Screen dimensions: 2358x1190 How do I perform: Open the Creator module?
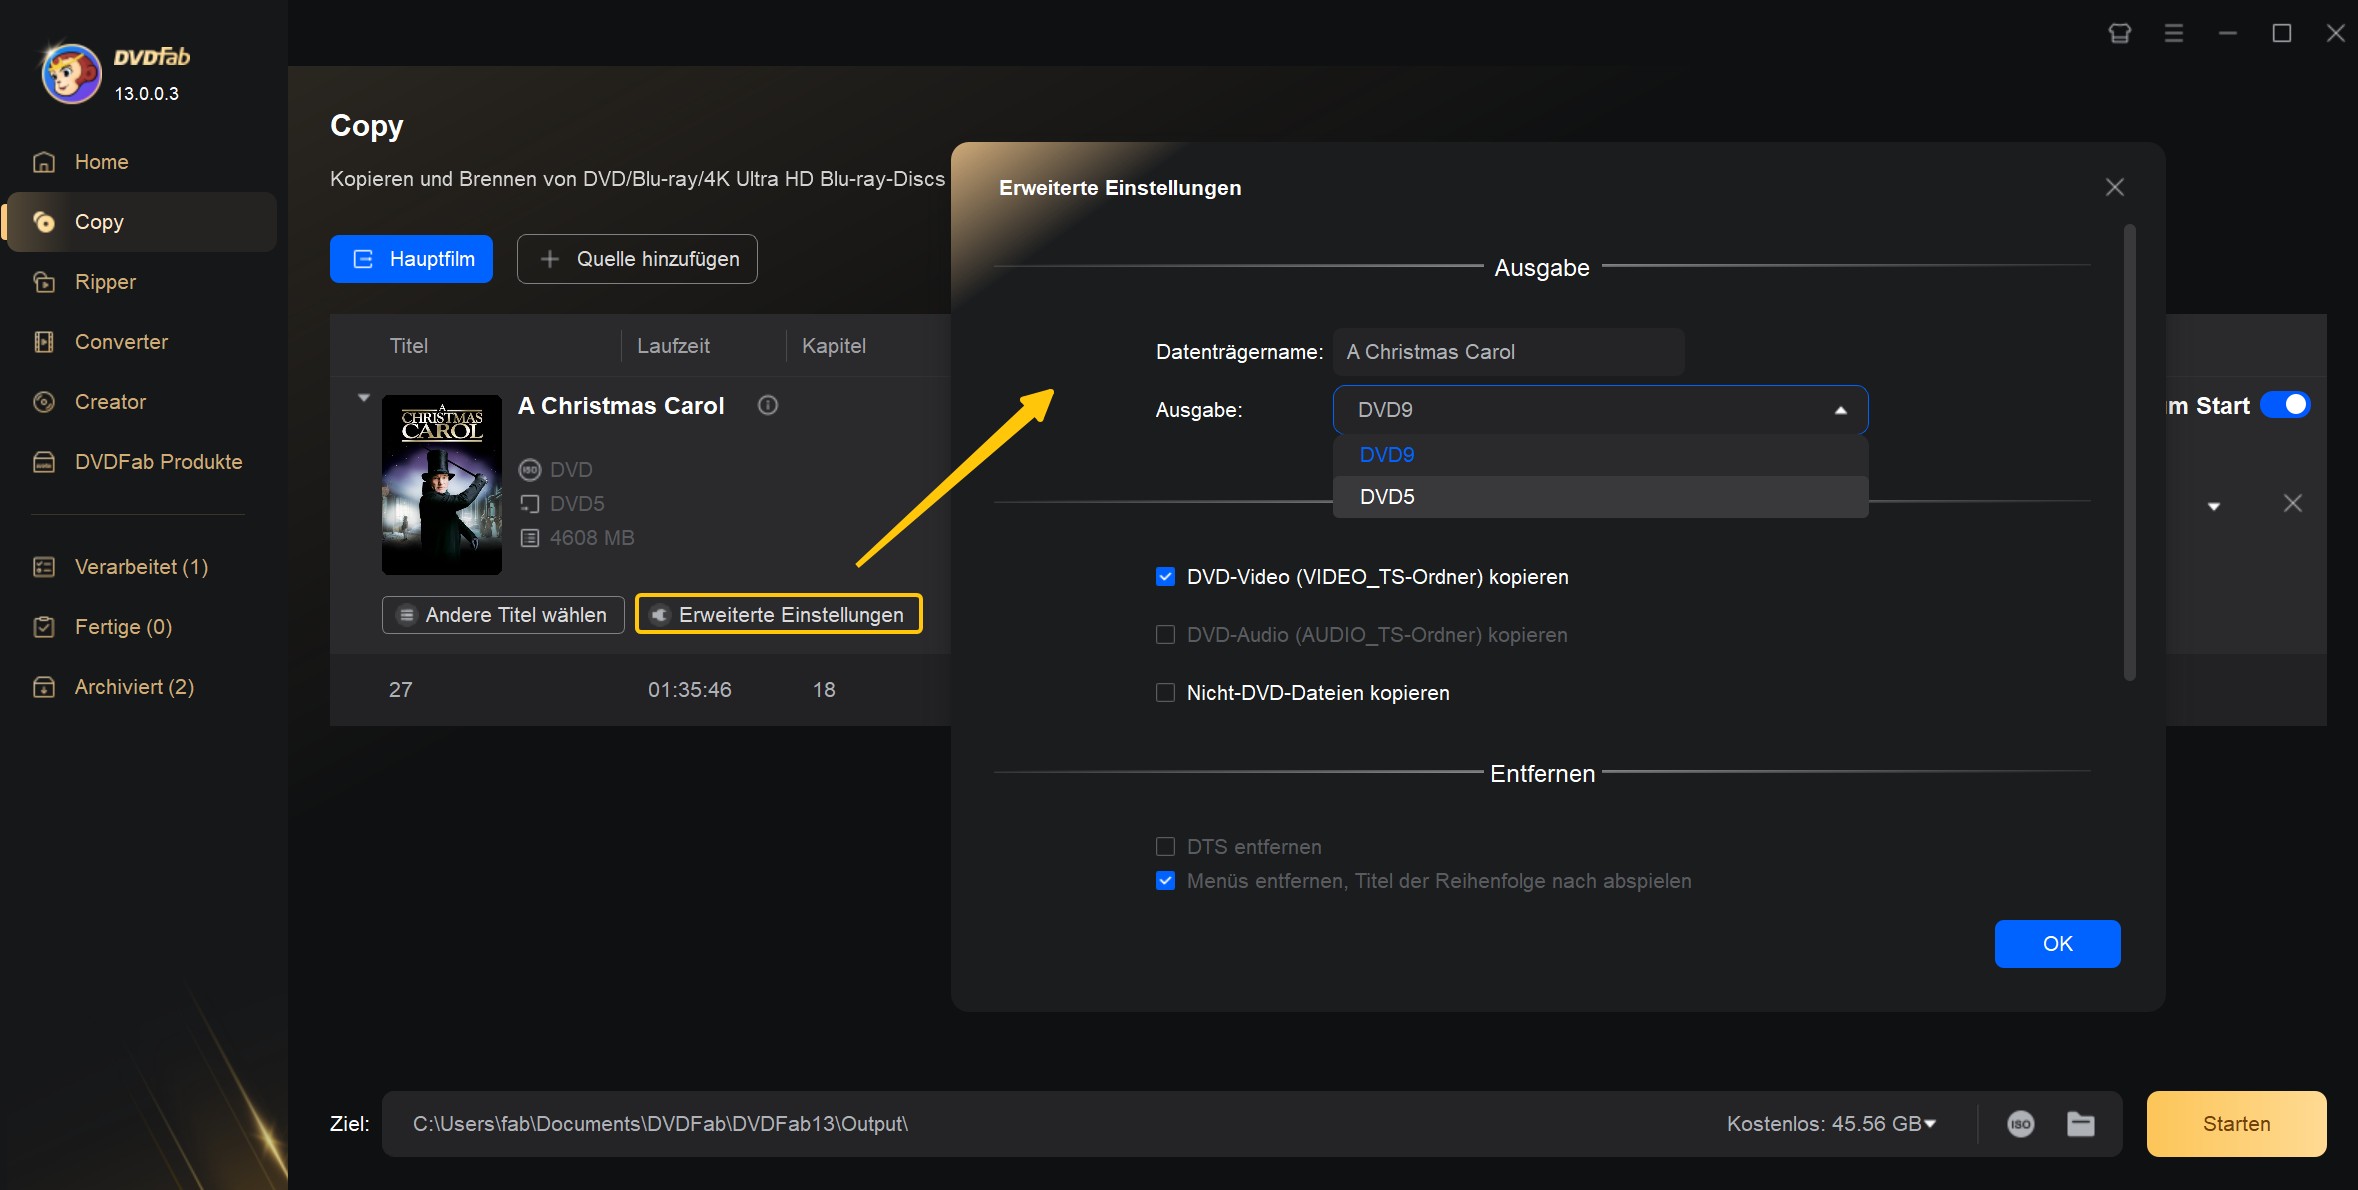tap(110, 402)
